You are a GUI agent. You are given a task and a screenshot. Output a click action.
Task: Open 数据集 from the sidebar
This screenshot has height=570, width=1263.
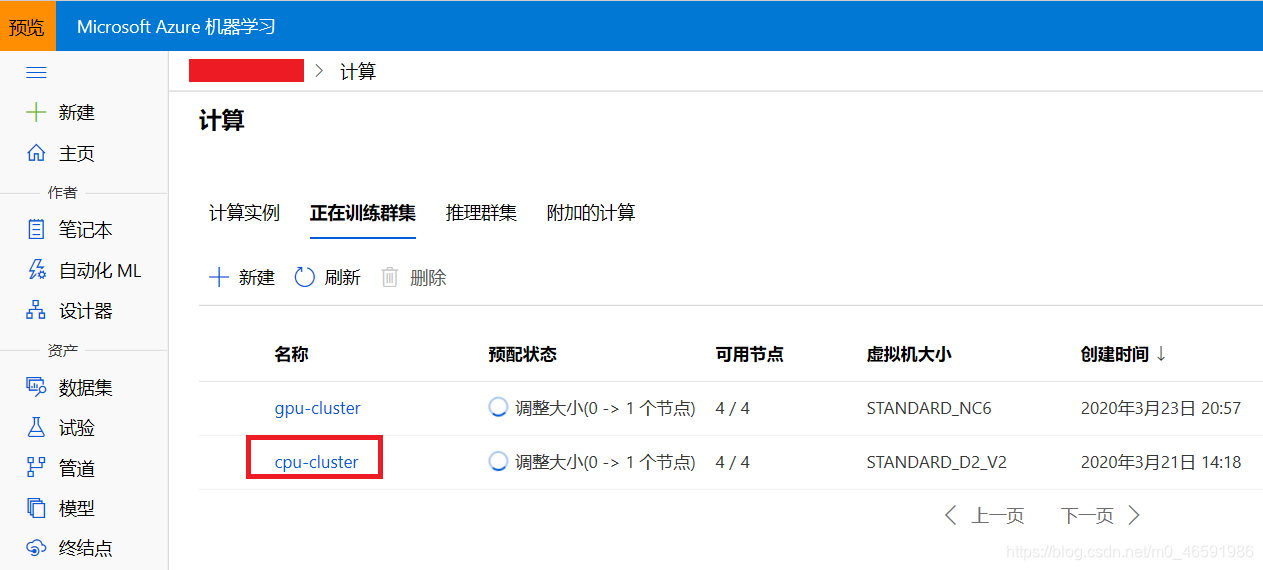pos(86,387)
